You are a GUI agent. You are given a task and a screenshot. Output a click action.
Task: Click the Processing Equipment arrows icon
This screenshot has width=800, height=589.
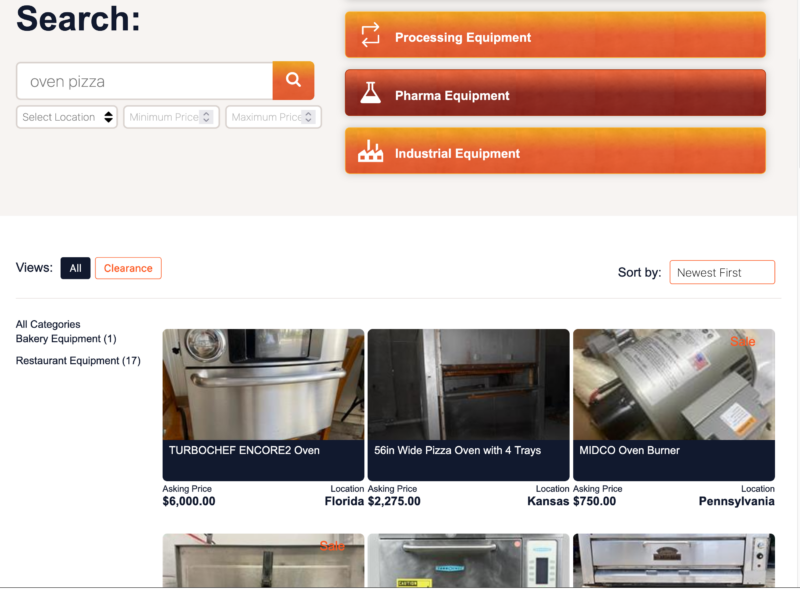click(x=370, y=35)
